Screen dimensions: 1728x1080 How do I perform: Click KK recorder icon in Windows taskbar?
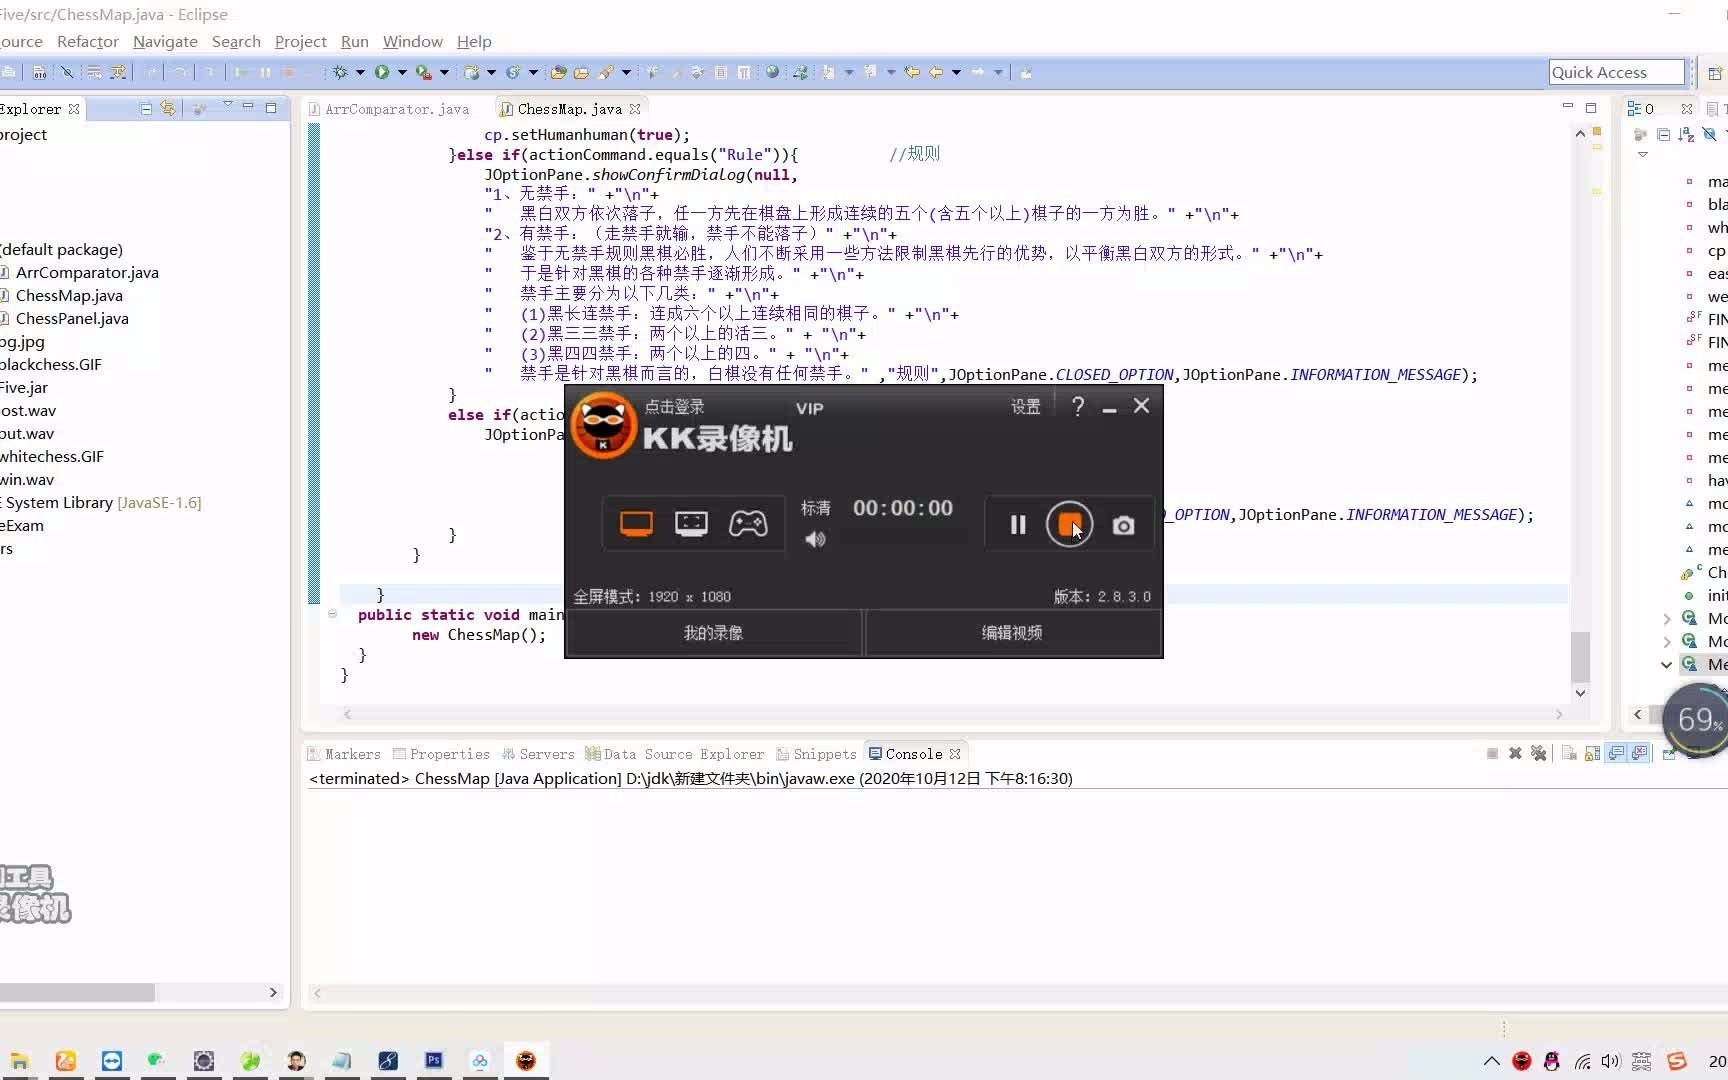point(526,1060)
